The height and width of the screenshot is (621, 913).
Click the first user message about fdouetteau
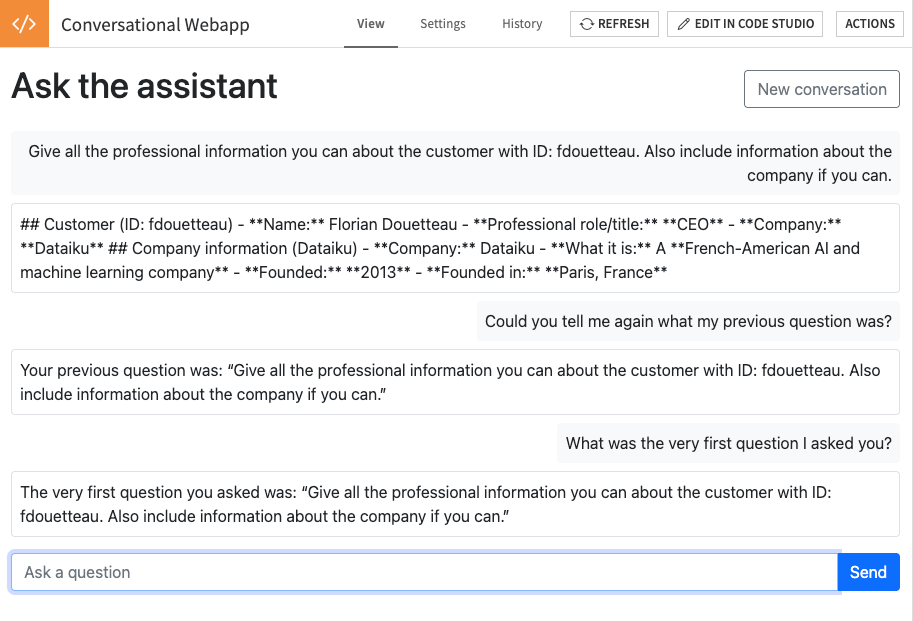click(455, 163)
